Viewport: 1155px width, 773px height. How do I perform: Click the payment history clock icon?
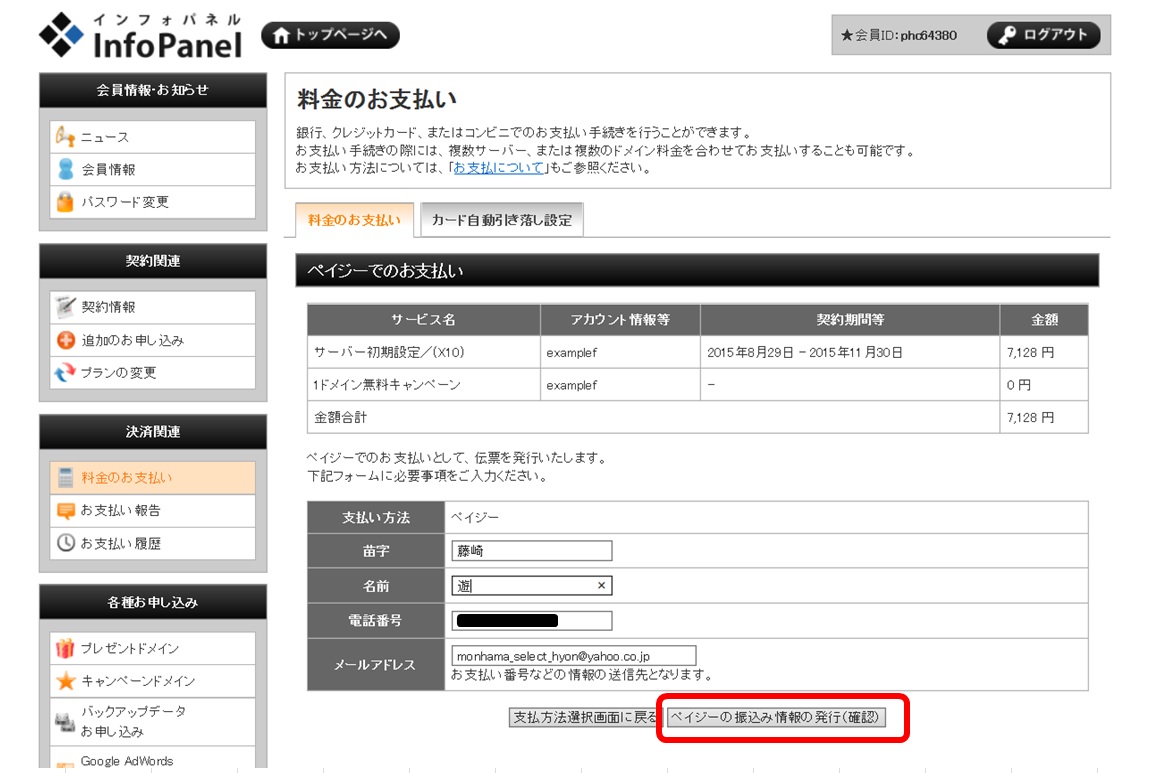tap(65, 543)
